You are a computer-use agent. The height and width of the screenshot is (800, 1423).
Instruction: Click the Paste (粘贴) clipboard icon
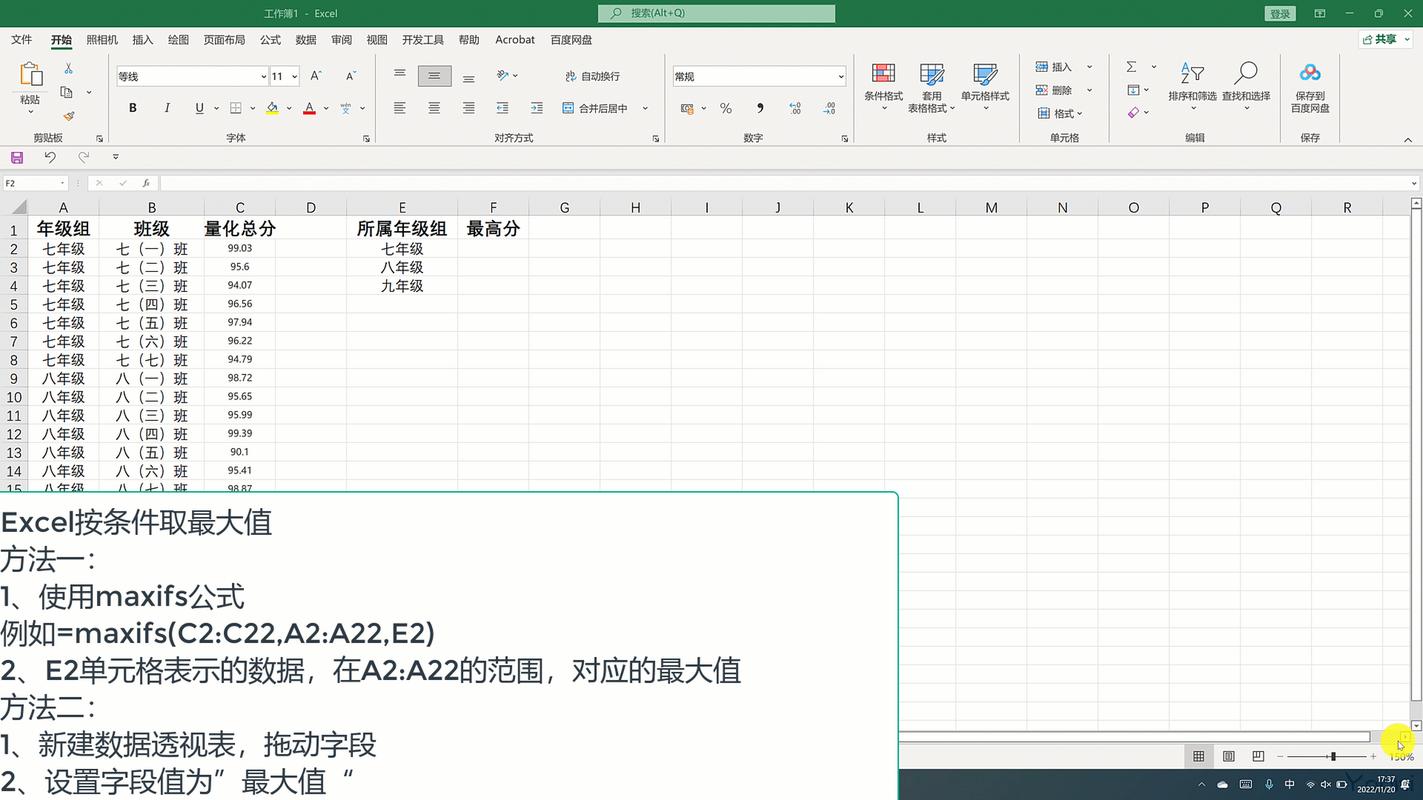[x=31, y=75]
